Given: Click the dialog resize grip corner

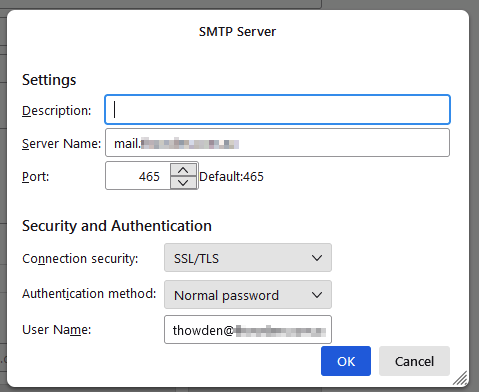Looking at the screenshot, I should point(460,378).
